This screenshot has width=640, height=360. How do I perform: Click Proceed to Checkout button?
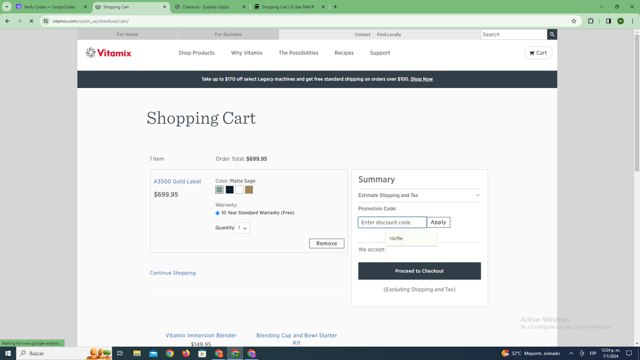click(419, 271)
